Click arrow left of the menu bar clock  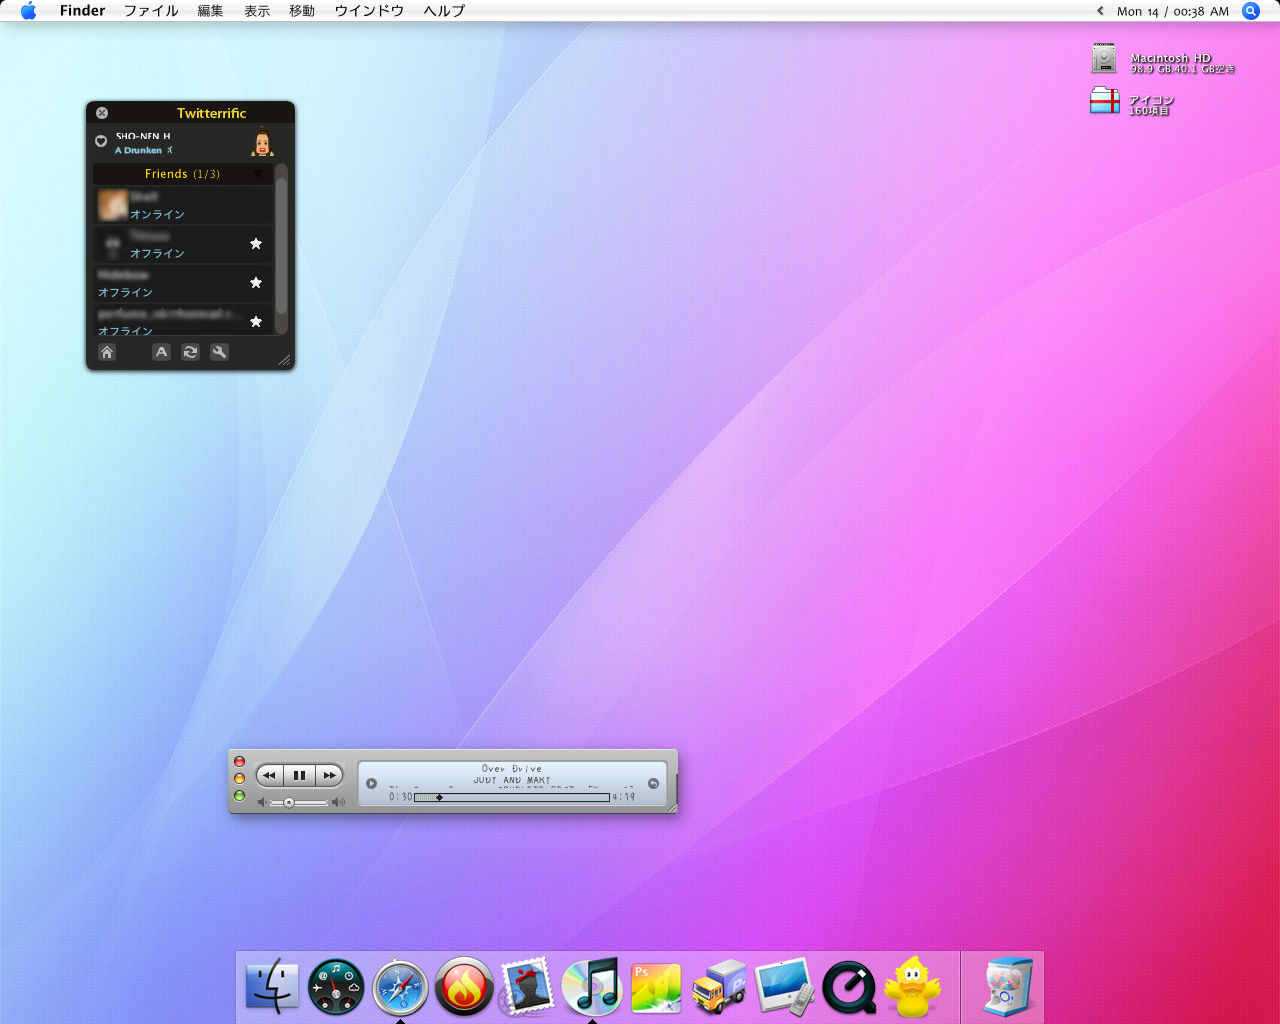[x=1100, y=11]
